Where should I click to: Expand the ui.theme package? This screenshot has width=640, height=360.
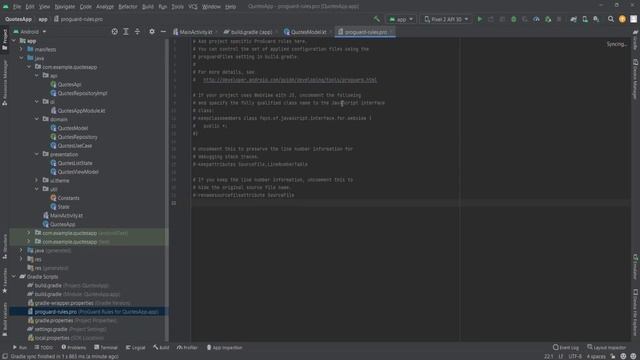pyautogui.click(x=37, y=180)
